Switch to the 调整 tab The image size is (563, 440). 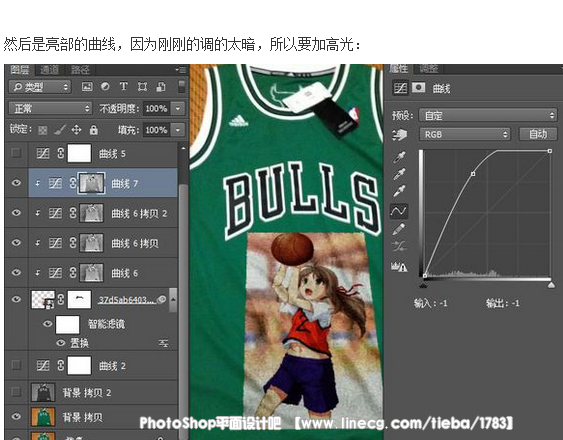tap(428, 69)
